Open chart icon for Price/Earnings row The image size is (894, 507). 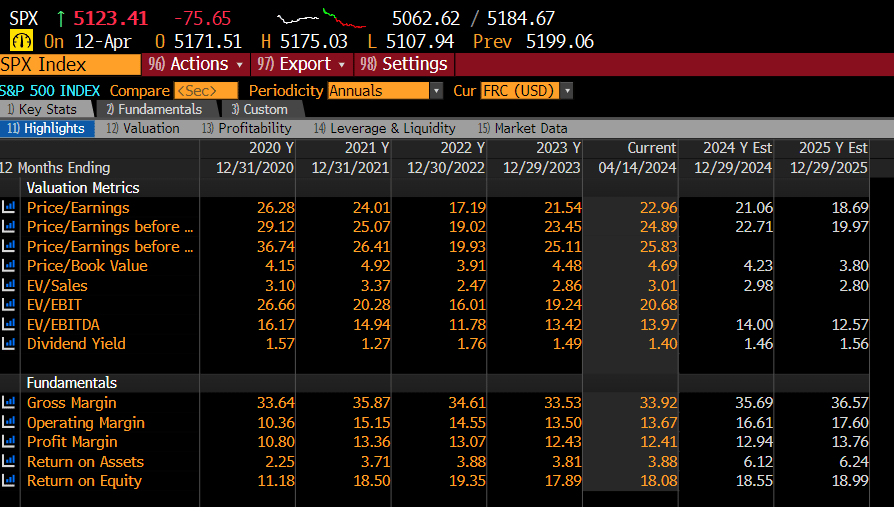pos(9,208)
